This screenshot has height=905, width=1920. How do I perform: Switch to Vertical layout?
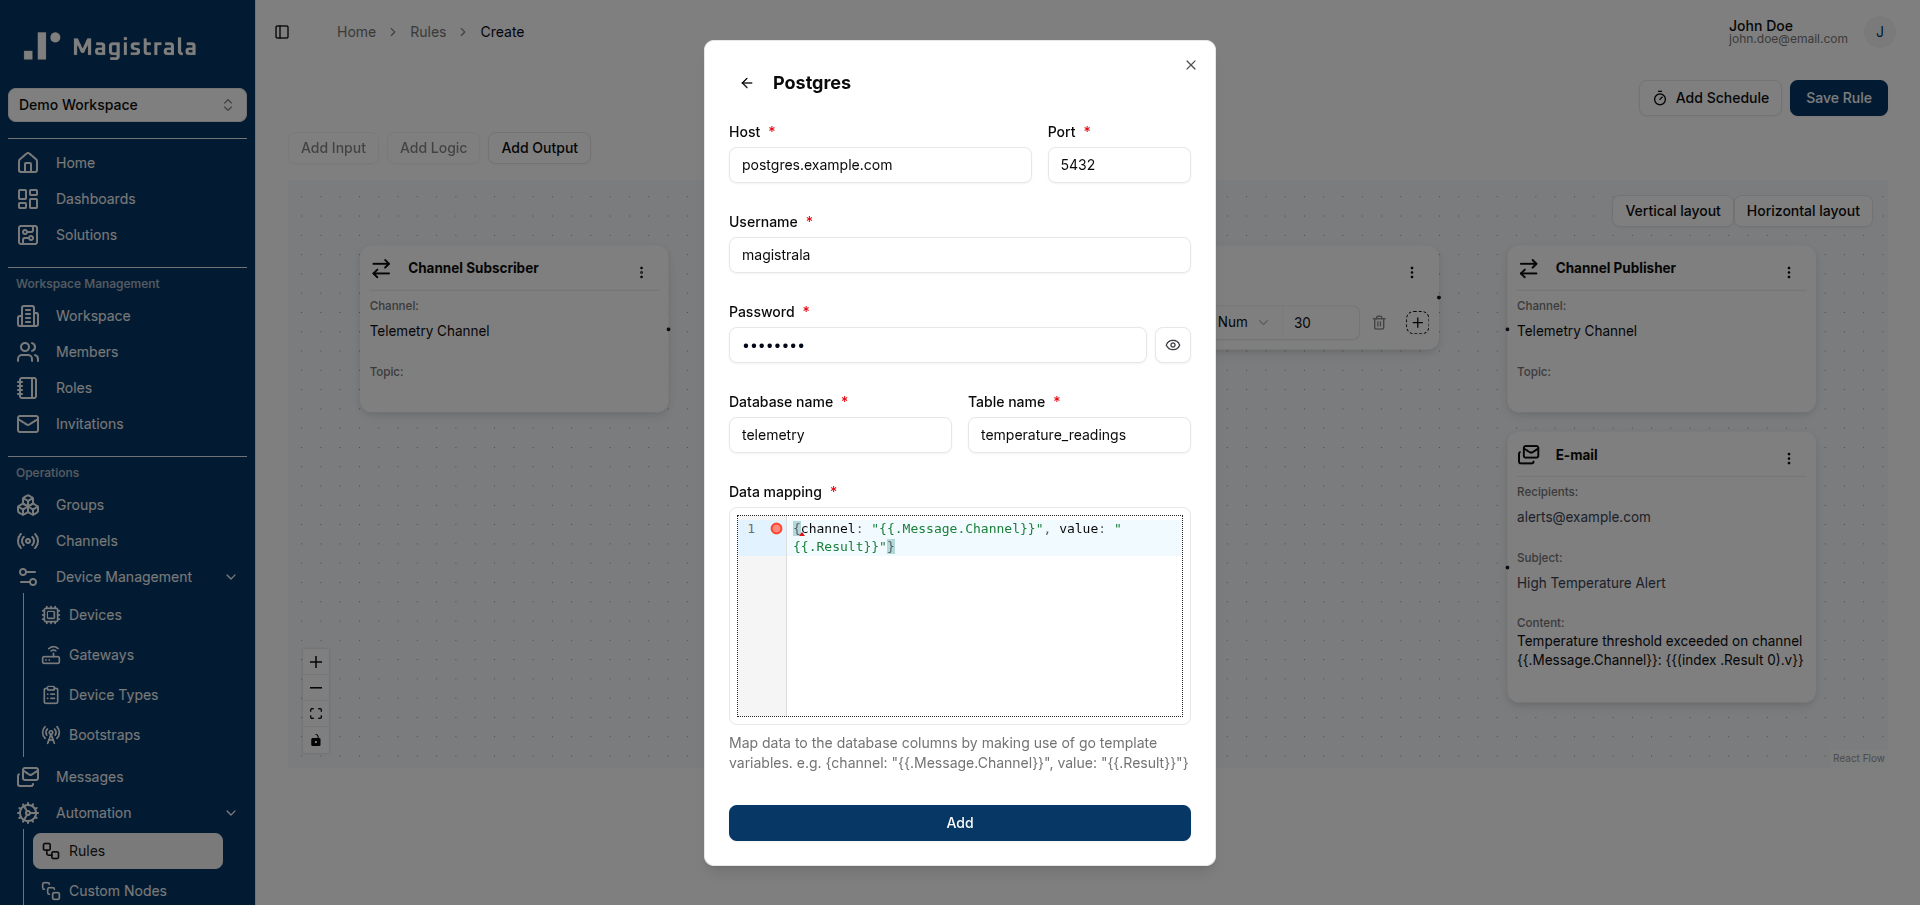tap(1673, 211)
